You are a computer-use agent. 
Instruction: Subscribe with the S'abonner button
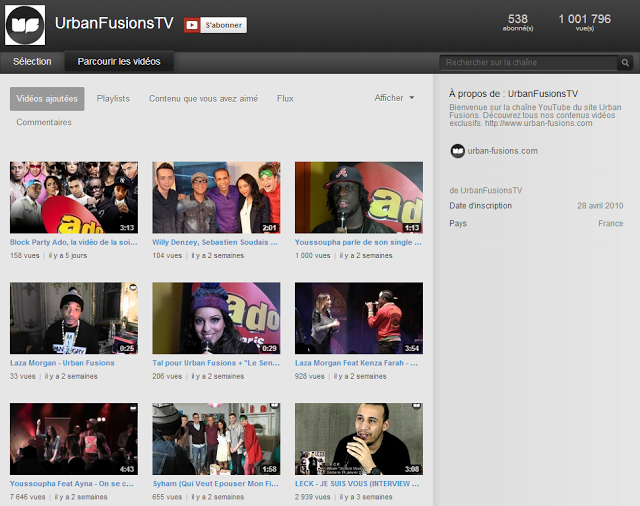tap(224, 25)
